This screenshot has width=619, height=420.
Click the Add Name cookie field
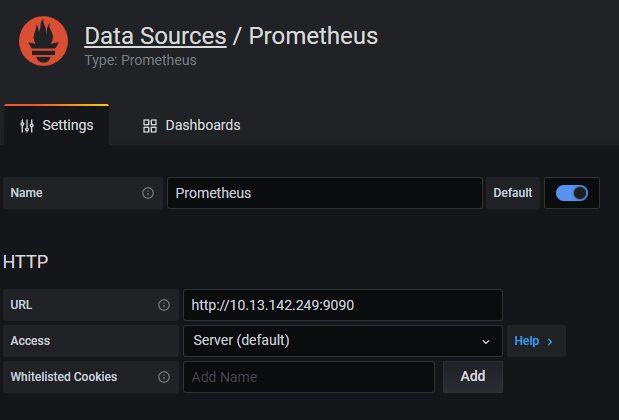[x=308, y=377]
